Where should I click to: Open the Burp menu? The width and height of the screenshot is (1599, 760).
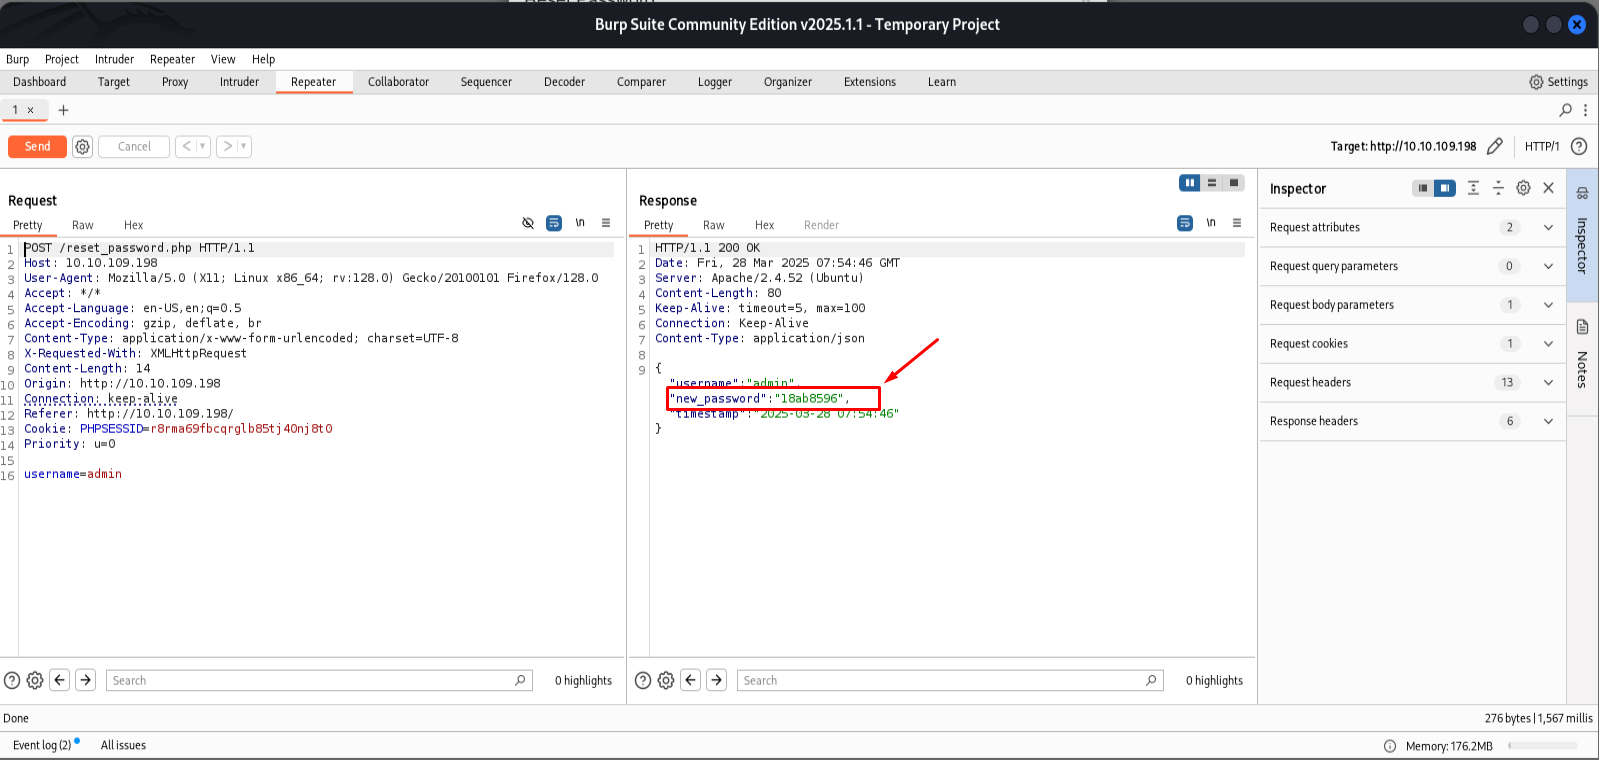(17, 59)
